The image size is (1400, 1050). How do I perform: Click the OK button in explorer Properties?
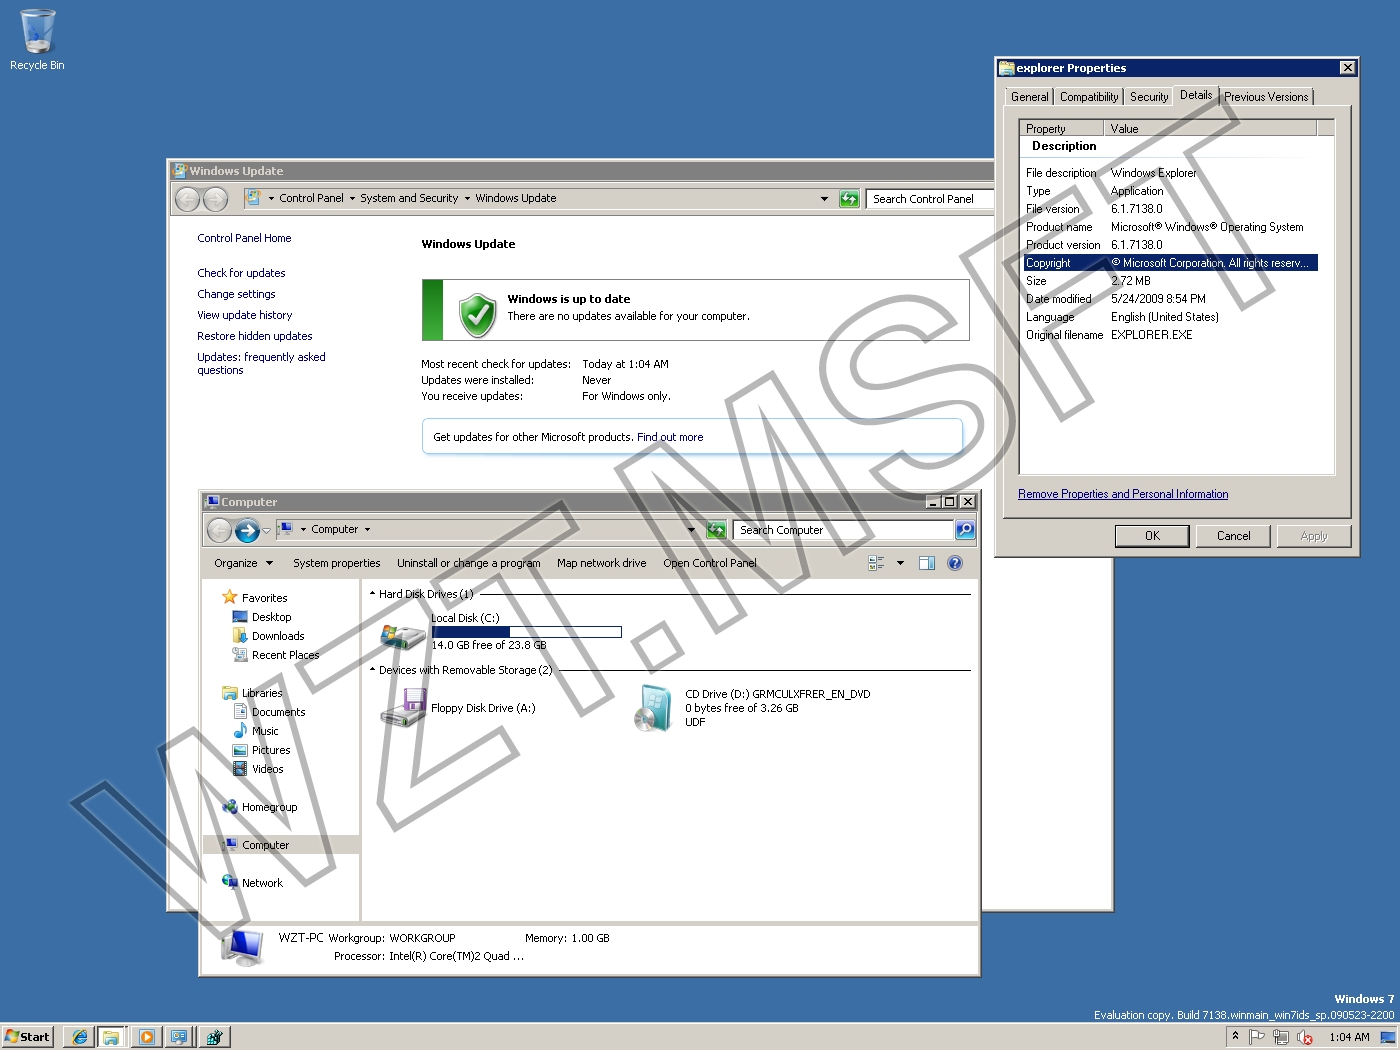(x=1152, y=536)
